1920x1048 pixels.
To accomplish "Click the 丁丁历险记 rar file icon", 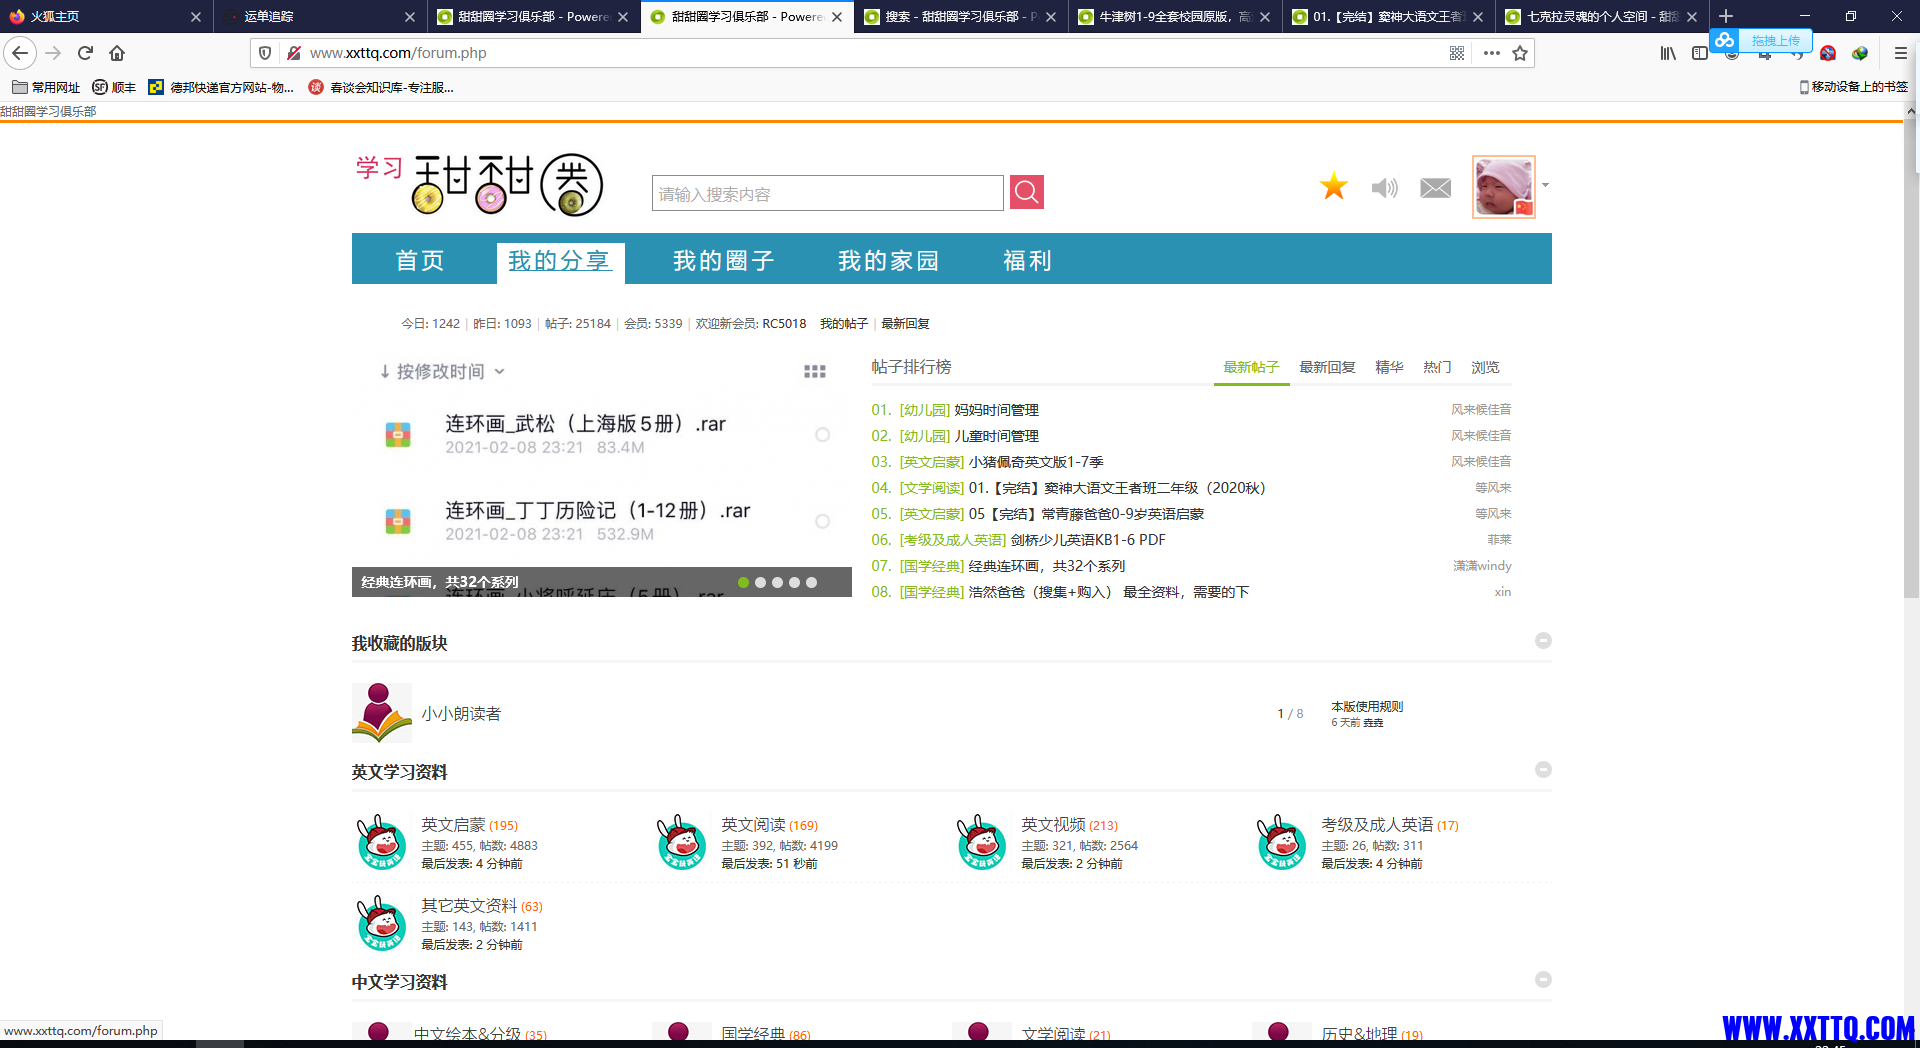I will [398, 521].
